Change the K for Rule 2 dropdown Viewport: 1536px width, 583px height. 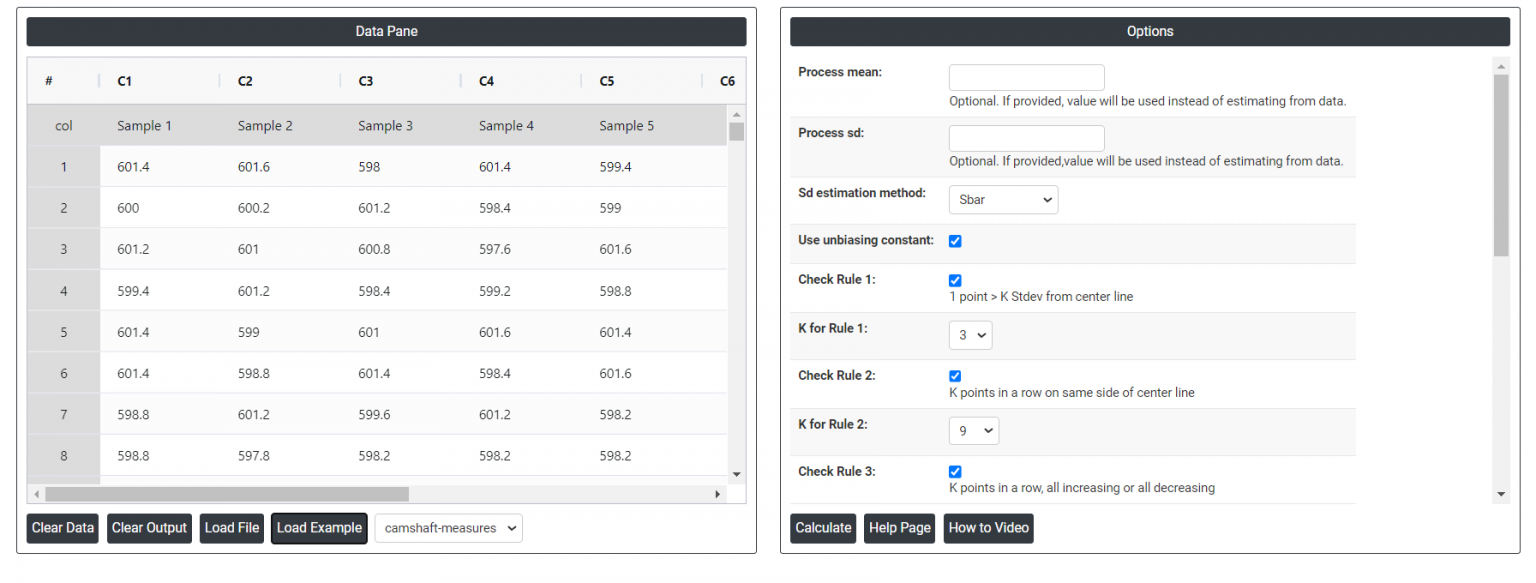point(973,431)
